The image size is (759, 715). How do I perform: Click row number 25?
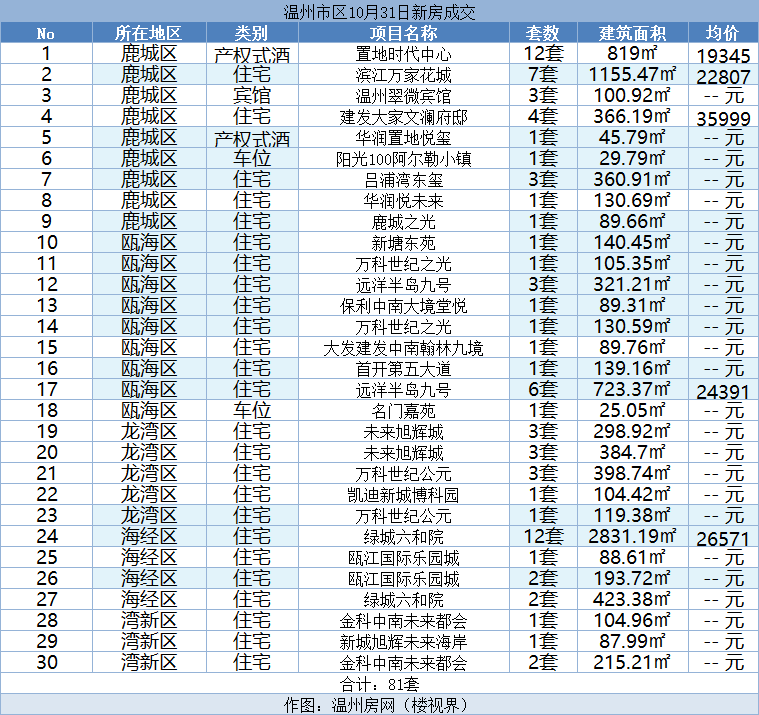pos(47,558)
